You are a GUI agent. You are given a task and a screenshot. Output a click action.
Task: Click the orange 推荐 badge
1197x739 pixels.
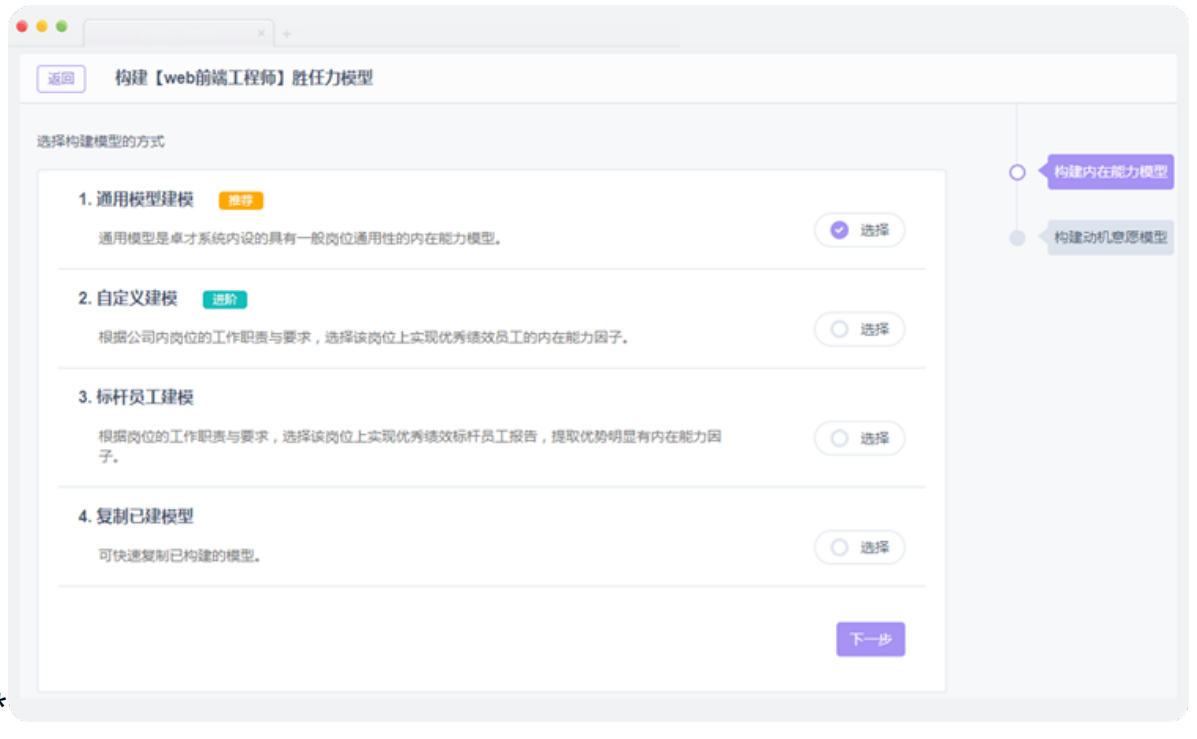[240, 200]
